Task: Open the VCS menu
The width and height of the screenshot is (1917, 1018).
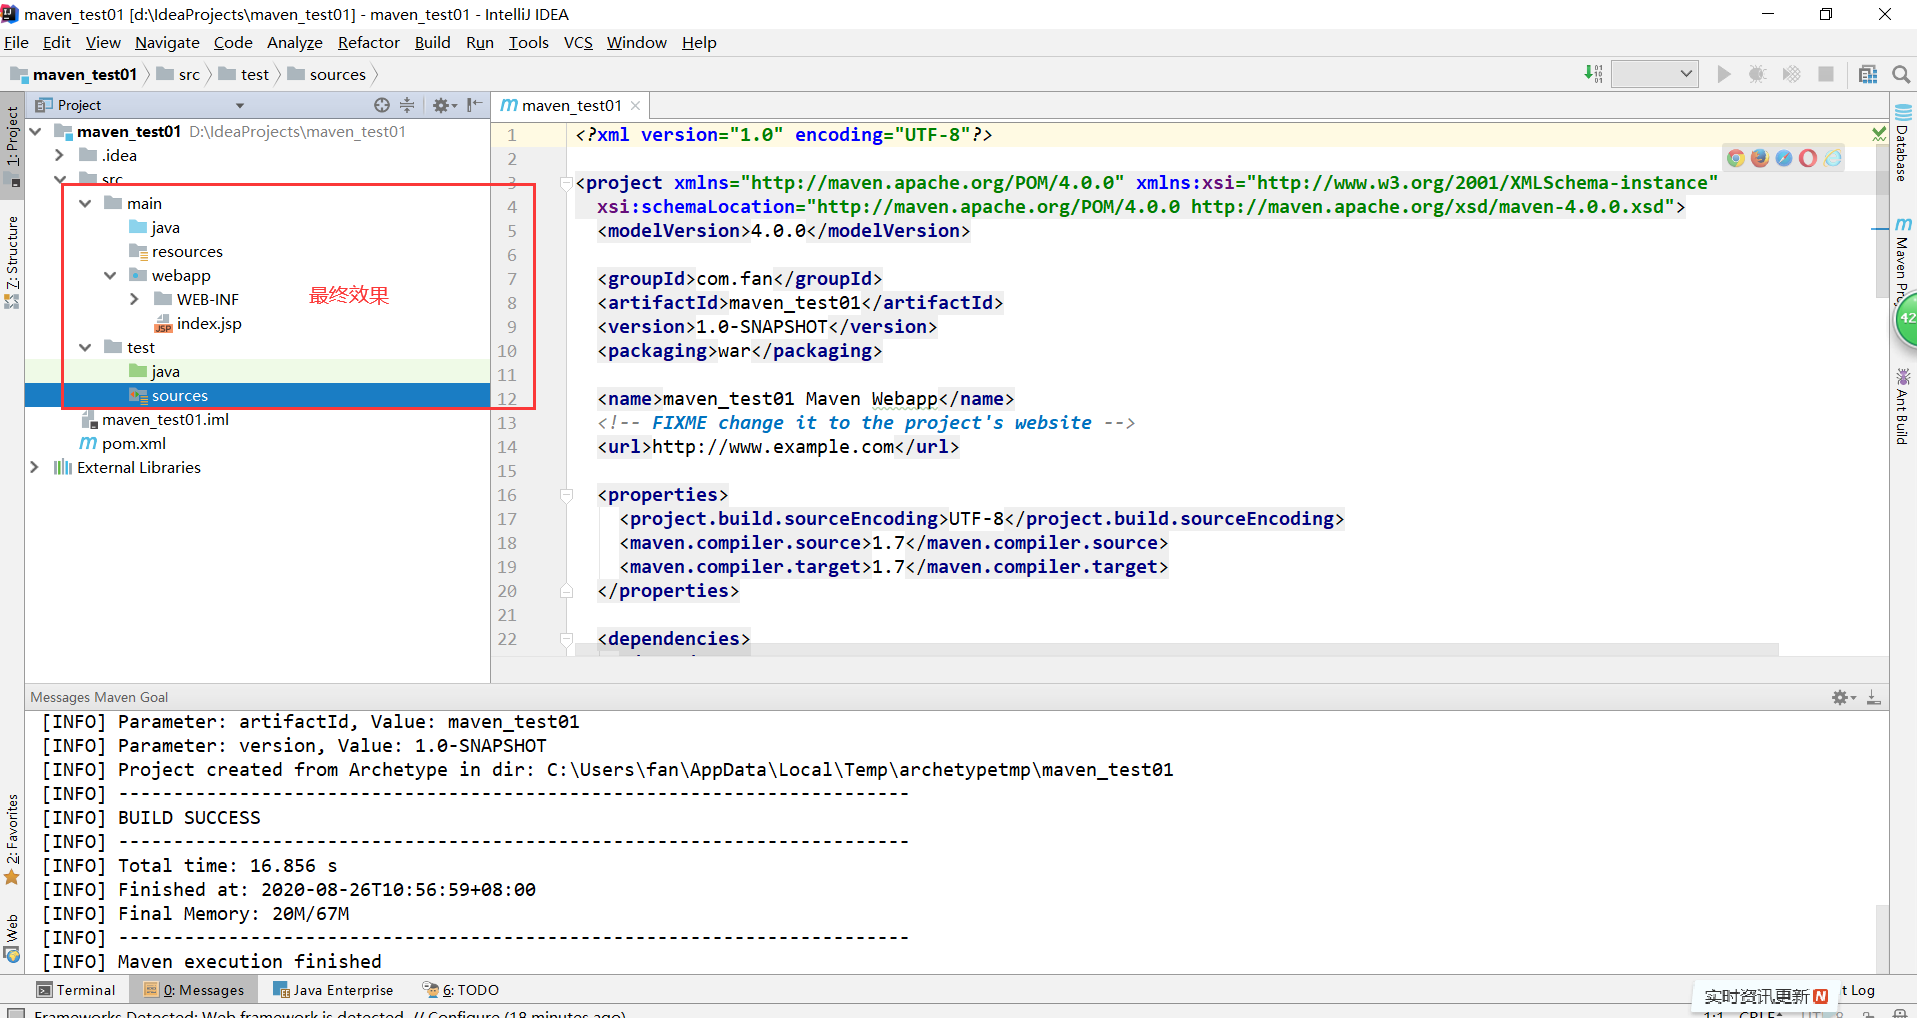Action: click(x=578, y=42)
